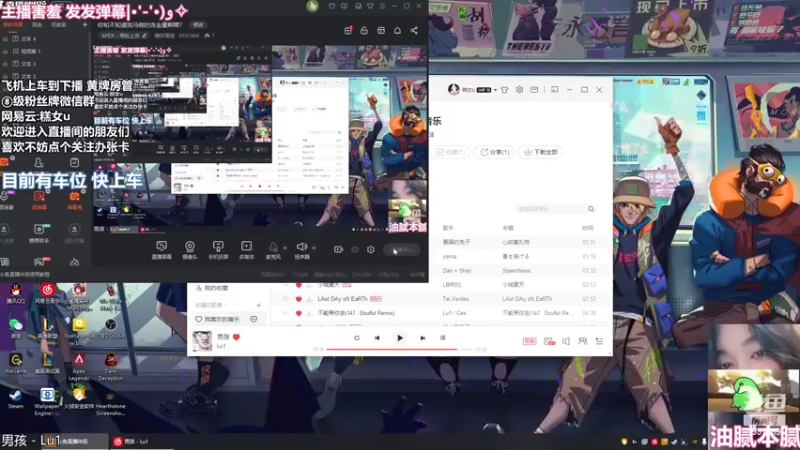Expand user account dropdown arrow in music player
The image size is (800, 450).
coord(495,90)
